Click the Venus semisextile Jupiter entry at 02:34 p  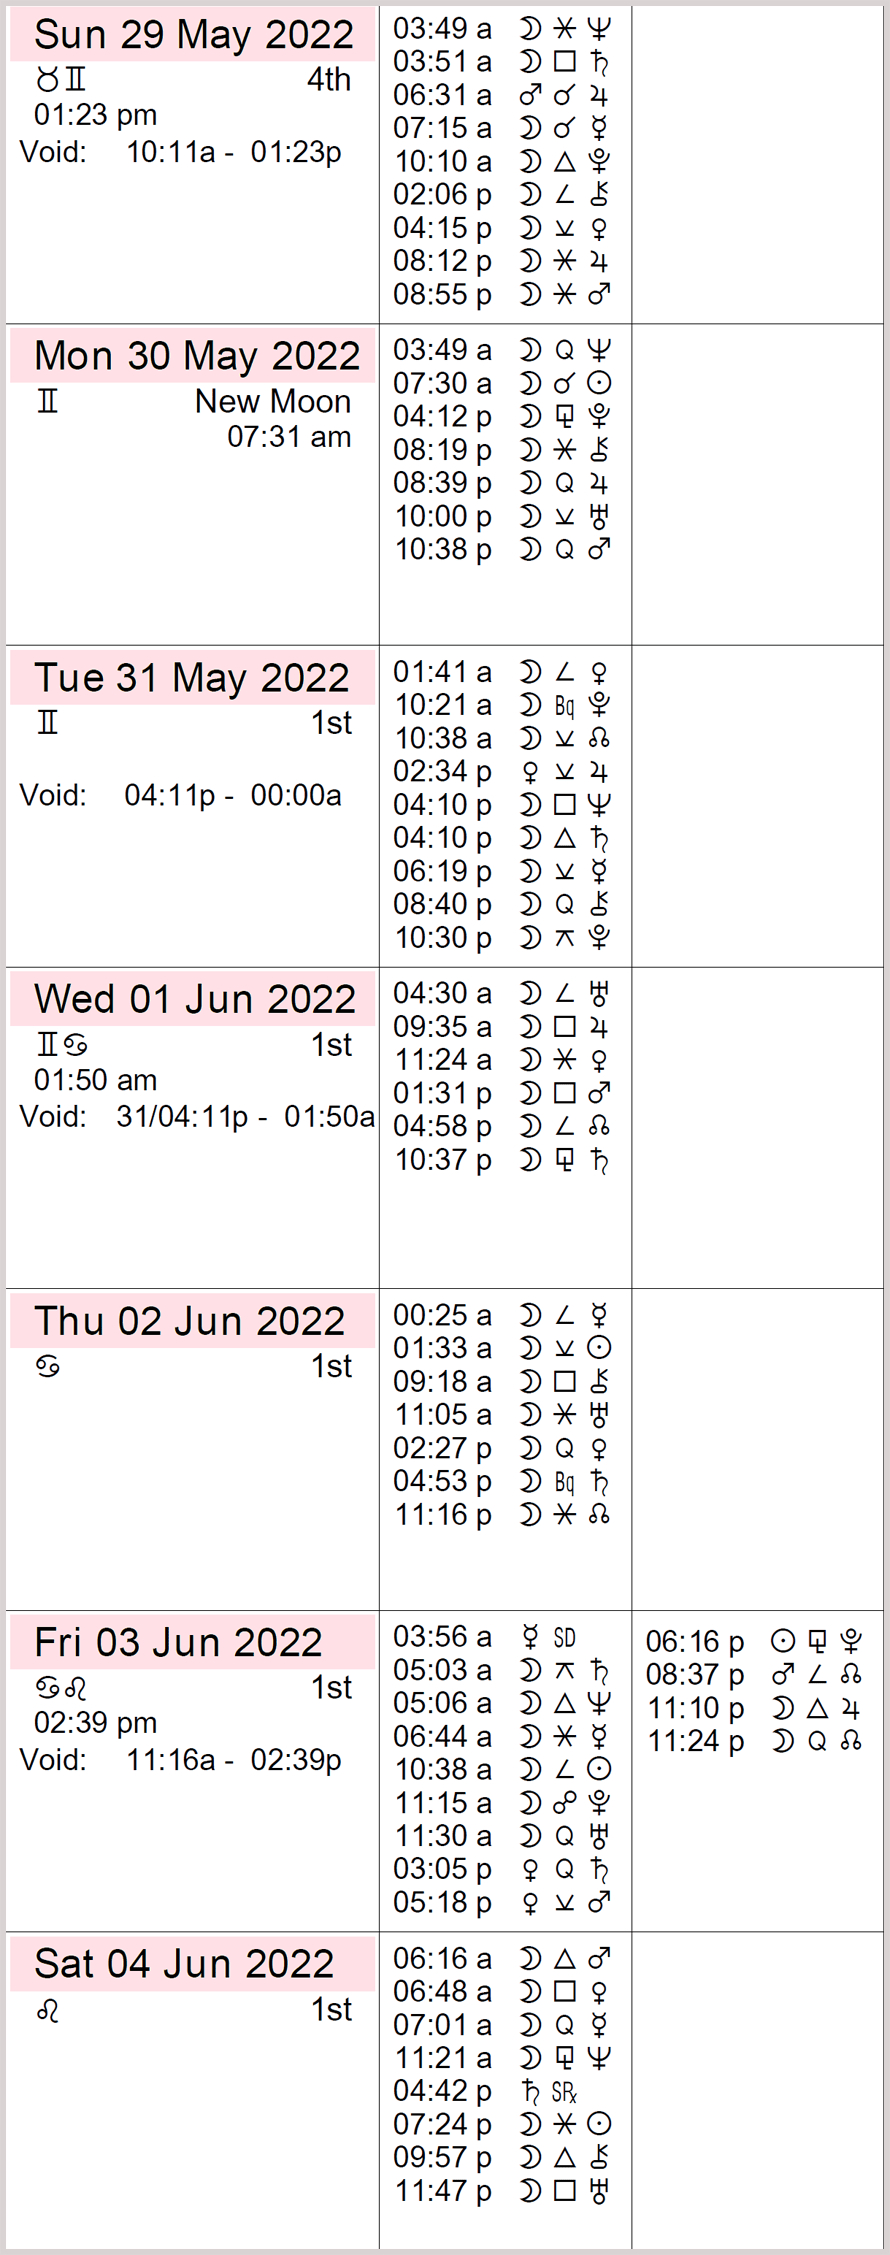tap(502, 772)
